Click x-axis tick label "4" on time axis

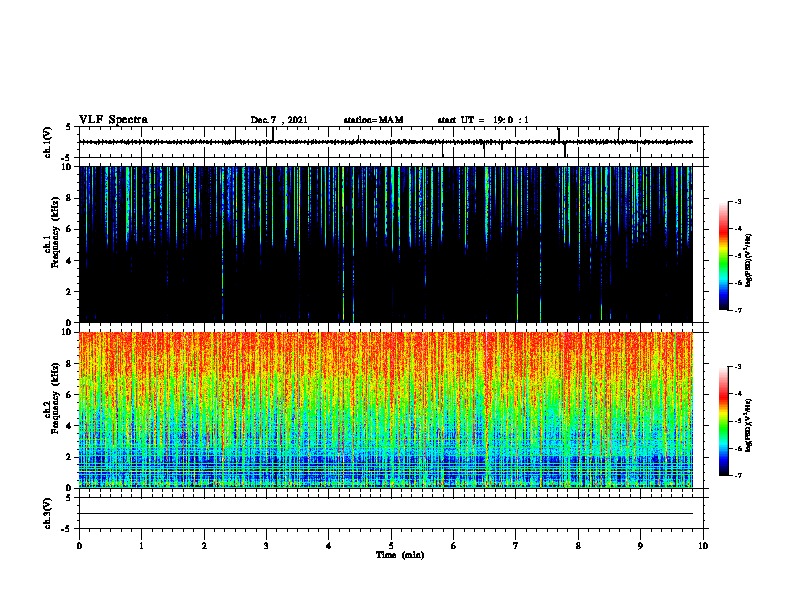click(x=329, y=545)
